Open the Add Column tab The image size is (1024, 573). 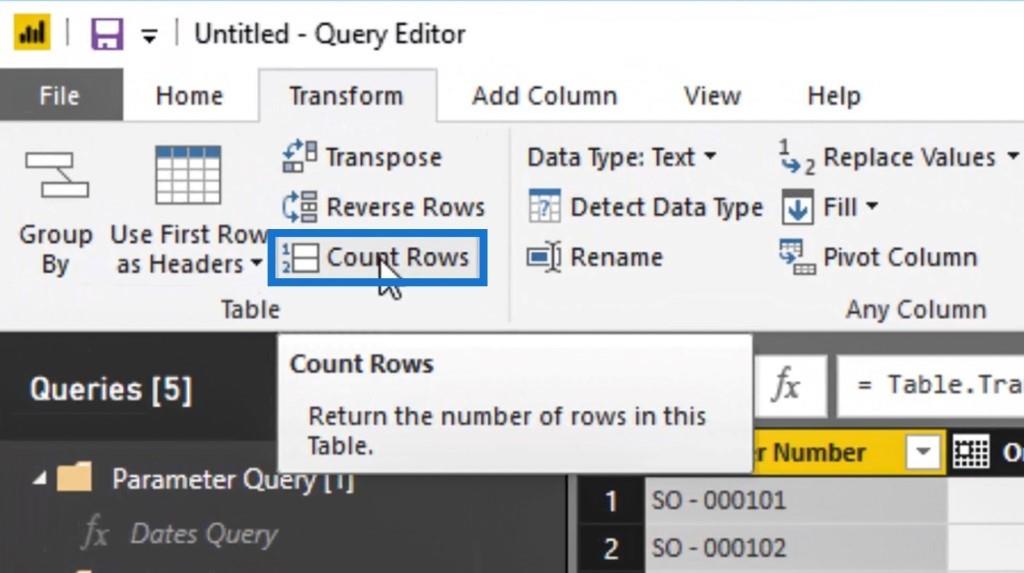click(545, 95)
